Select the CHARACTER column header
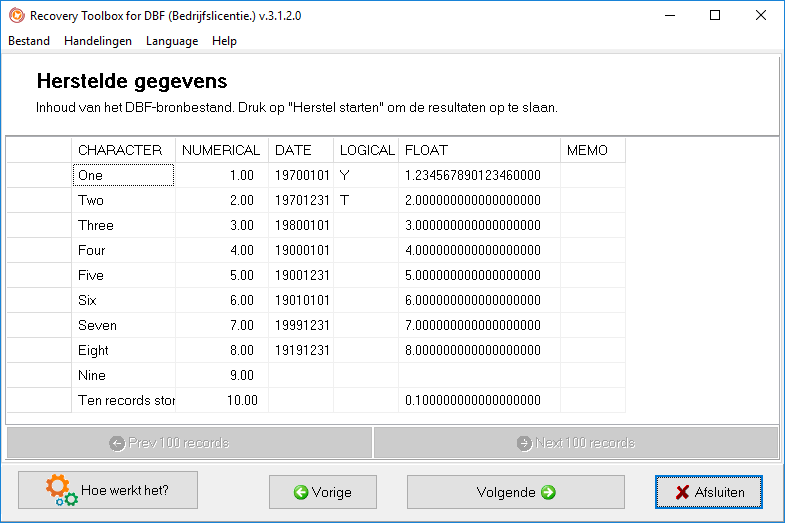Viewport: 785px width, 523px height. (124, 150)
